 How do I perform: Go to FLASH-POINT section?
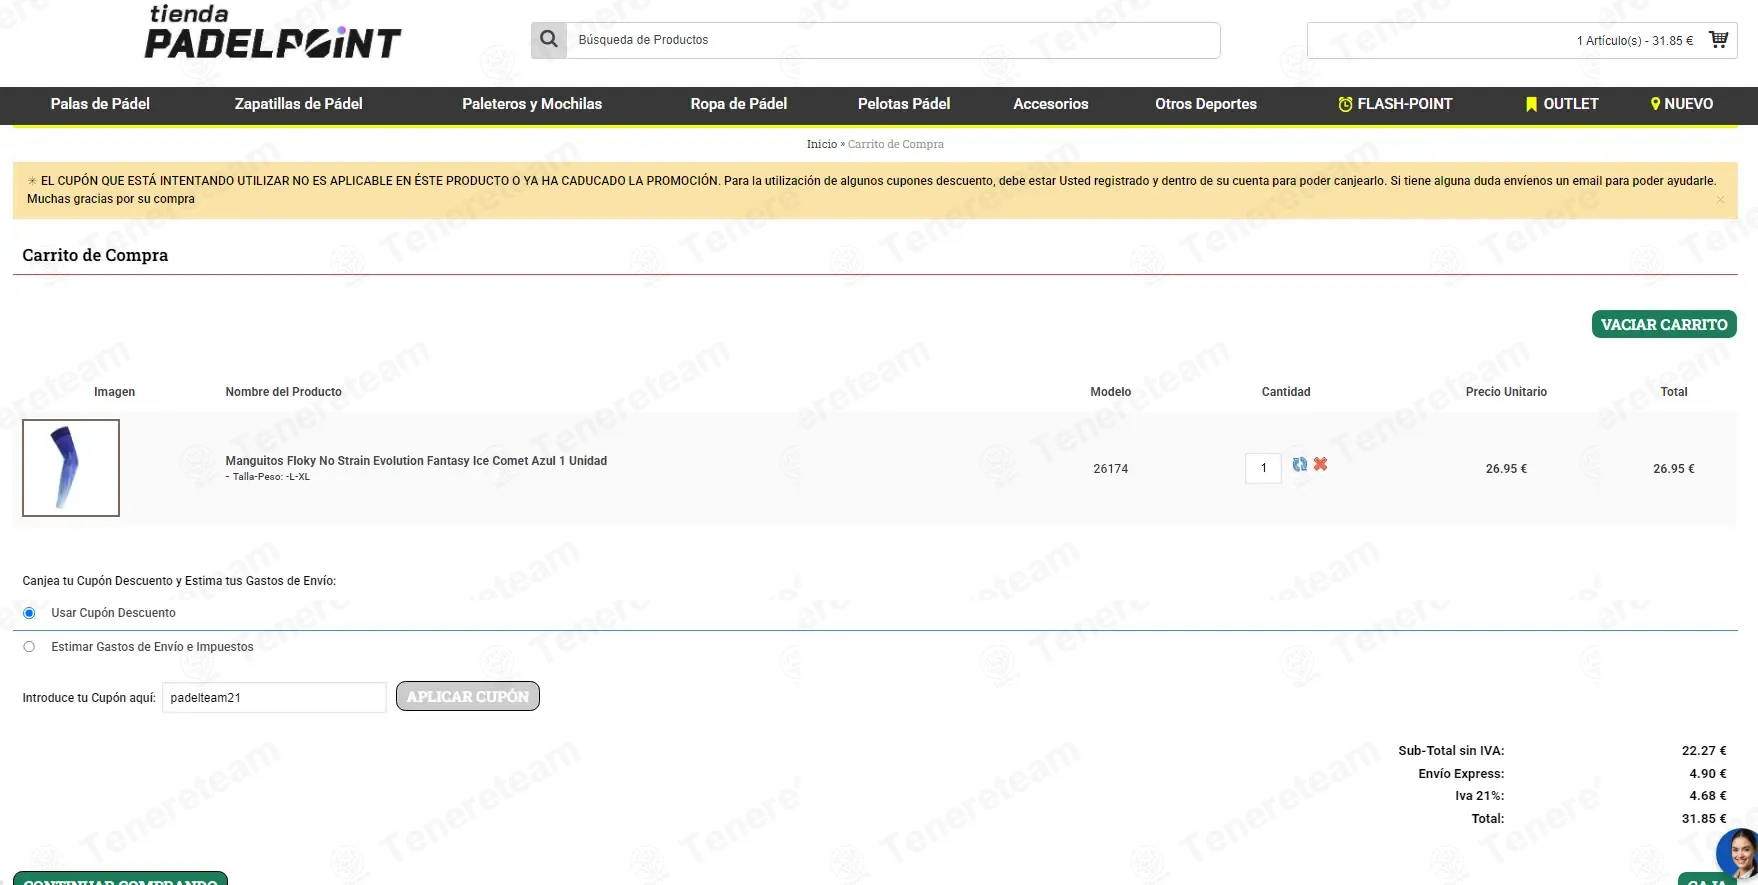[1395, 104]
